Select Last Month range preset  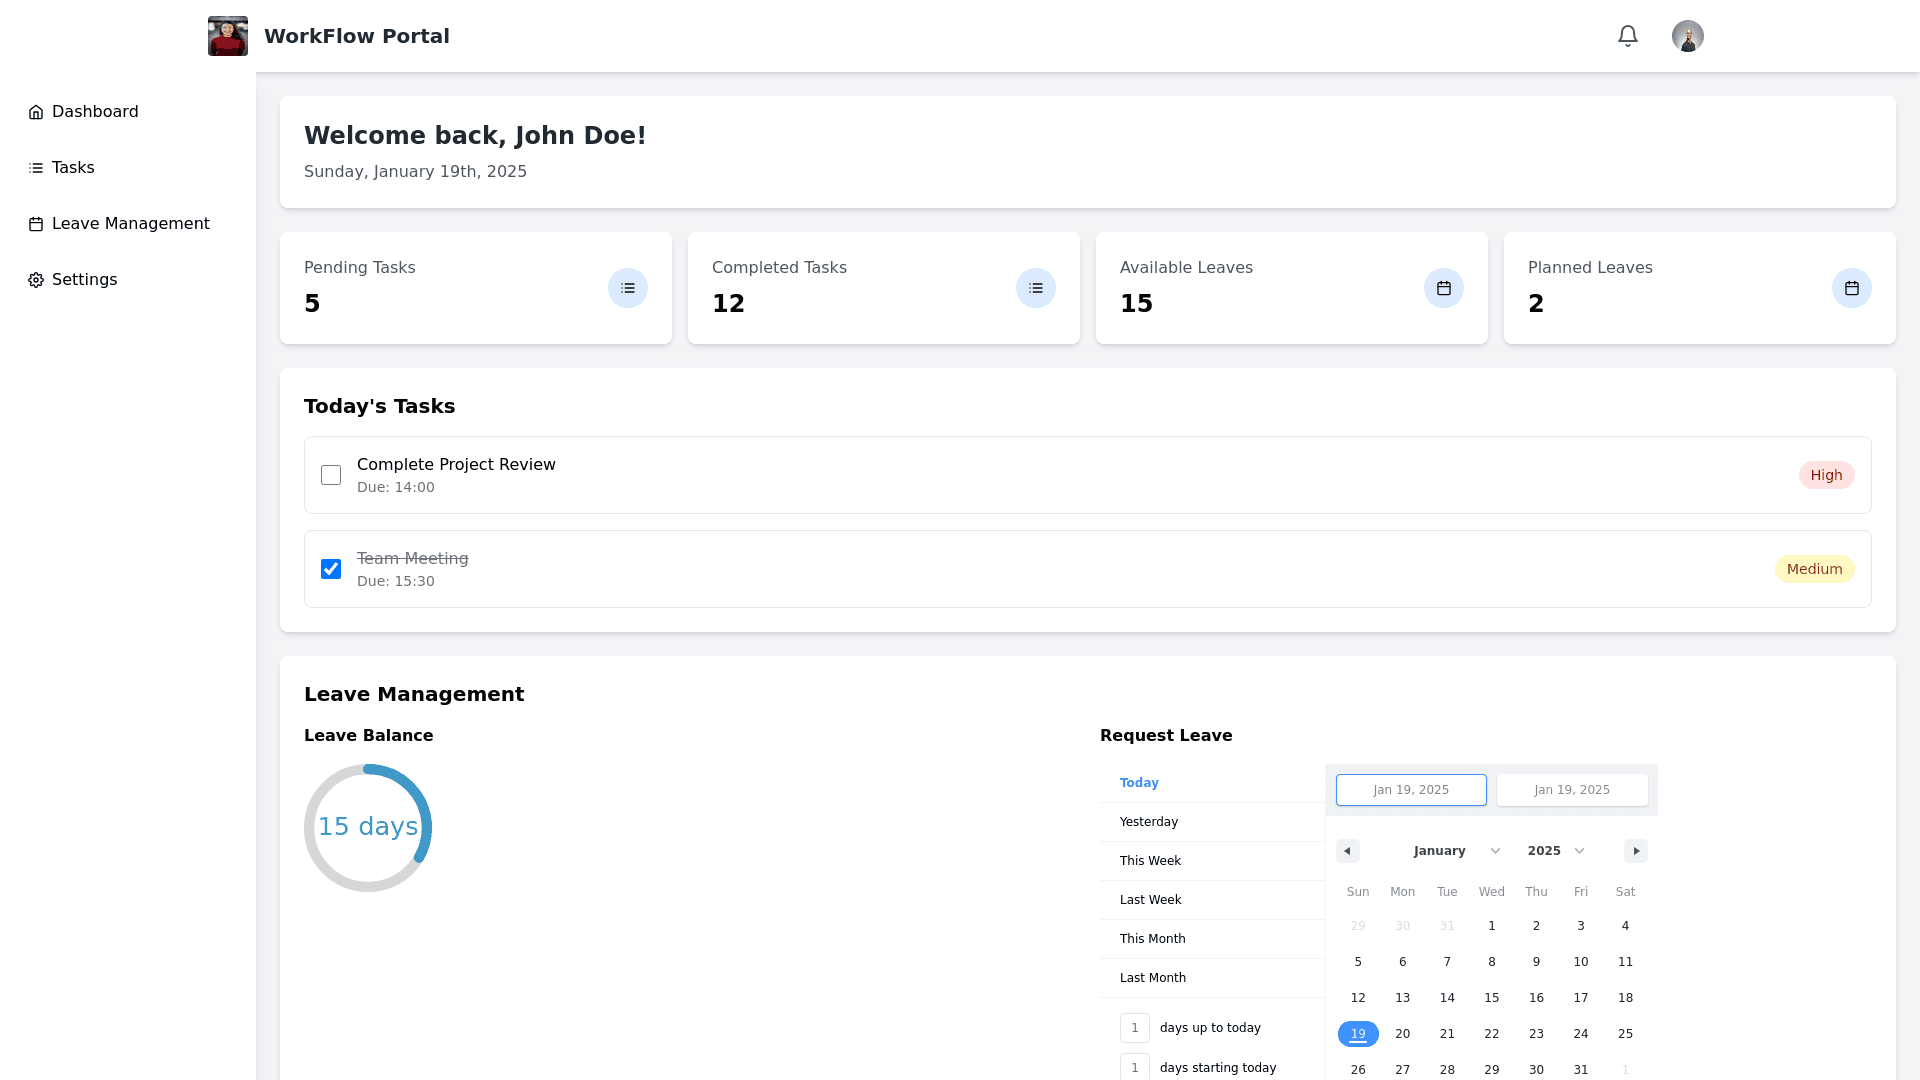pyautogui.click(x=1152, y=978)
